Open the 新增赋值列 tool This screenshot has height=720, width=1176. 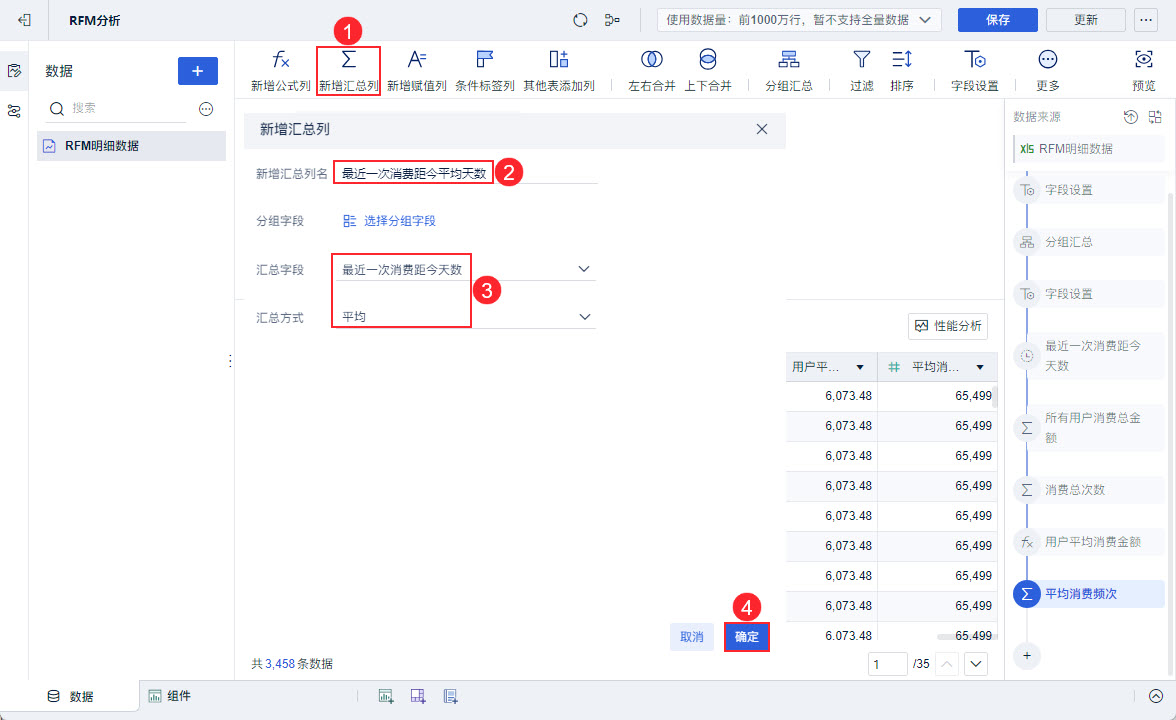tap(416, 70)
